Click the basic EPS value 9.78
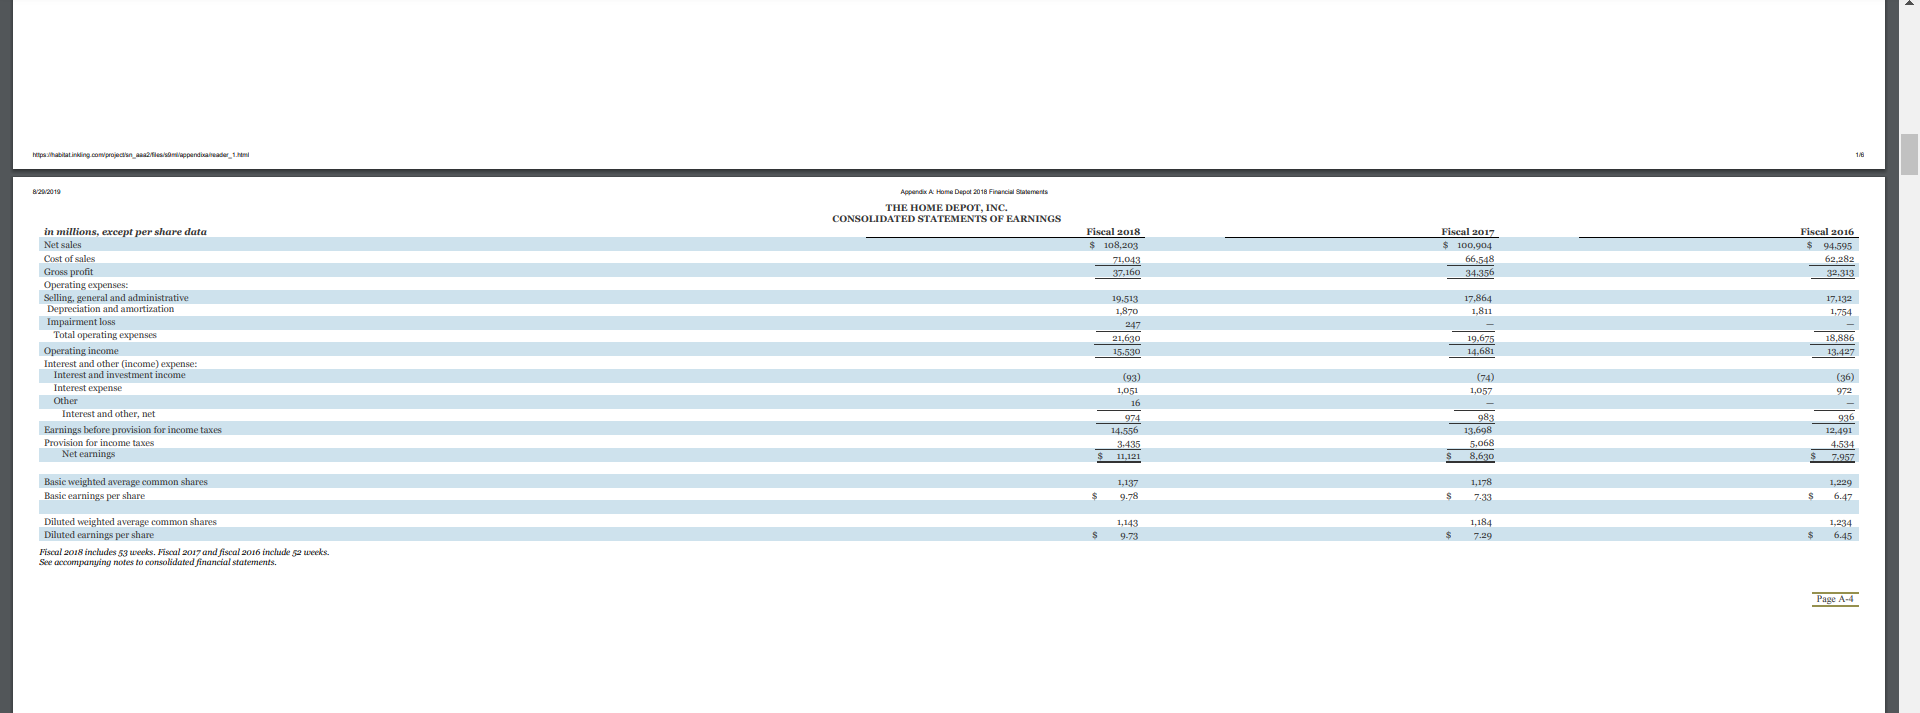 (1128, 496)
